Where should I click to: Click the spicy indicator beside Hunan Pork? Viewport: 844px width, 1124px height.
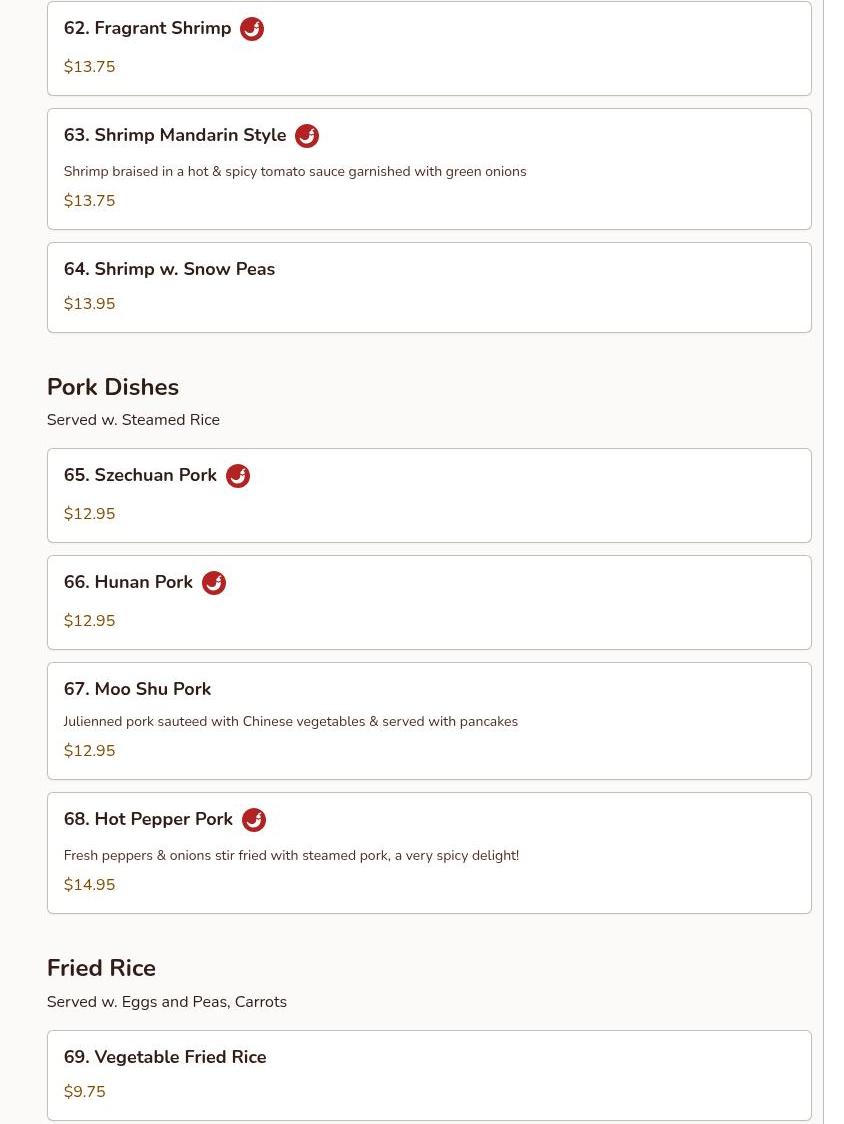(x=214, y=583)
